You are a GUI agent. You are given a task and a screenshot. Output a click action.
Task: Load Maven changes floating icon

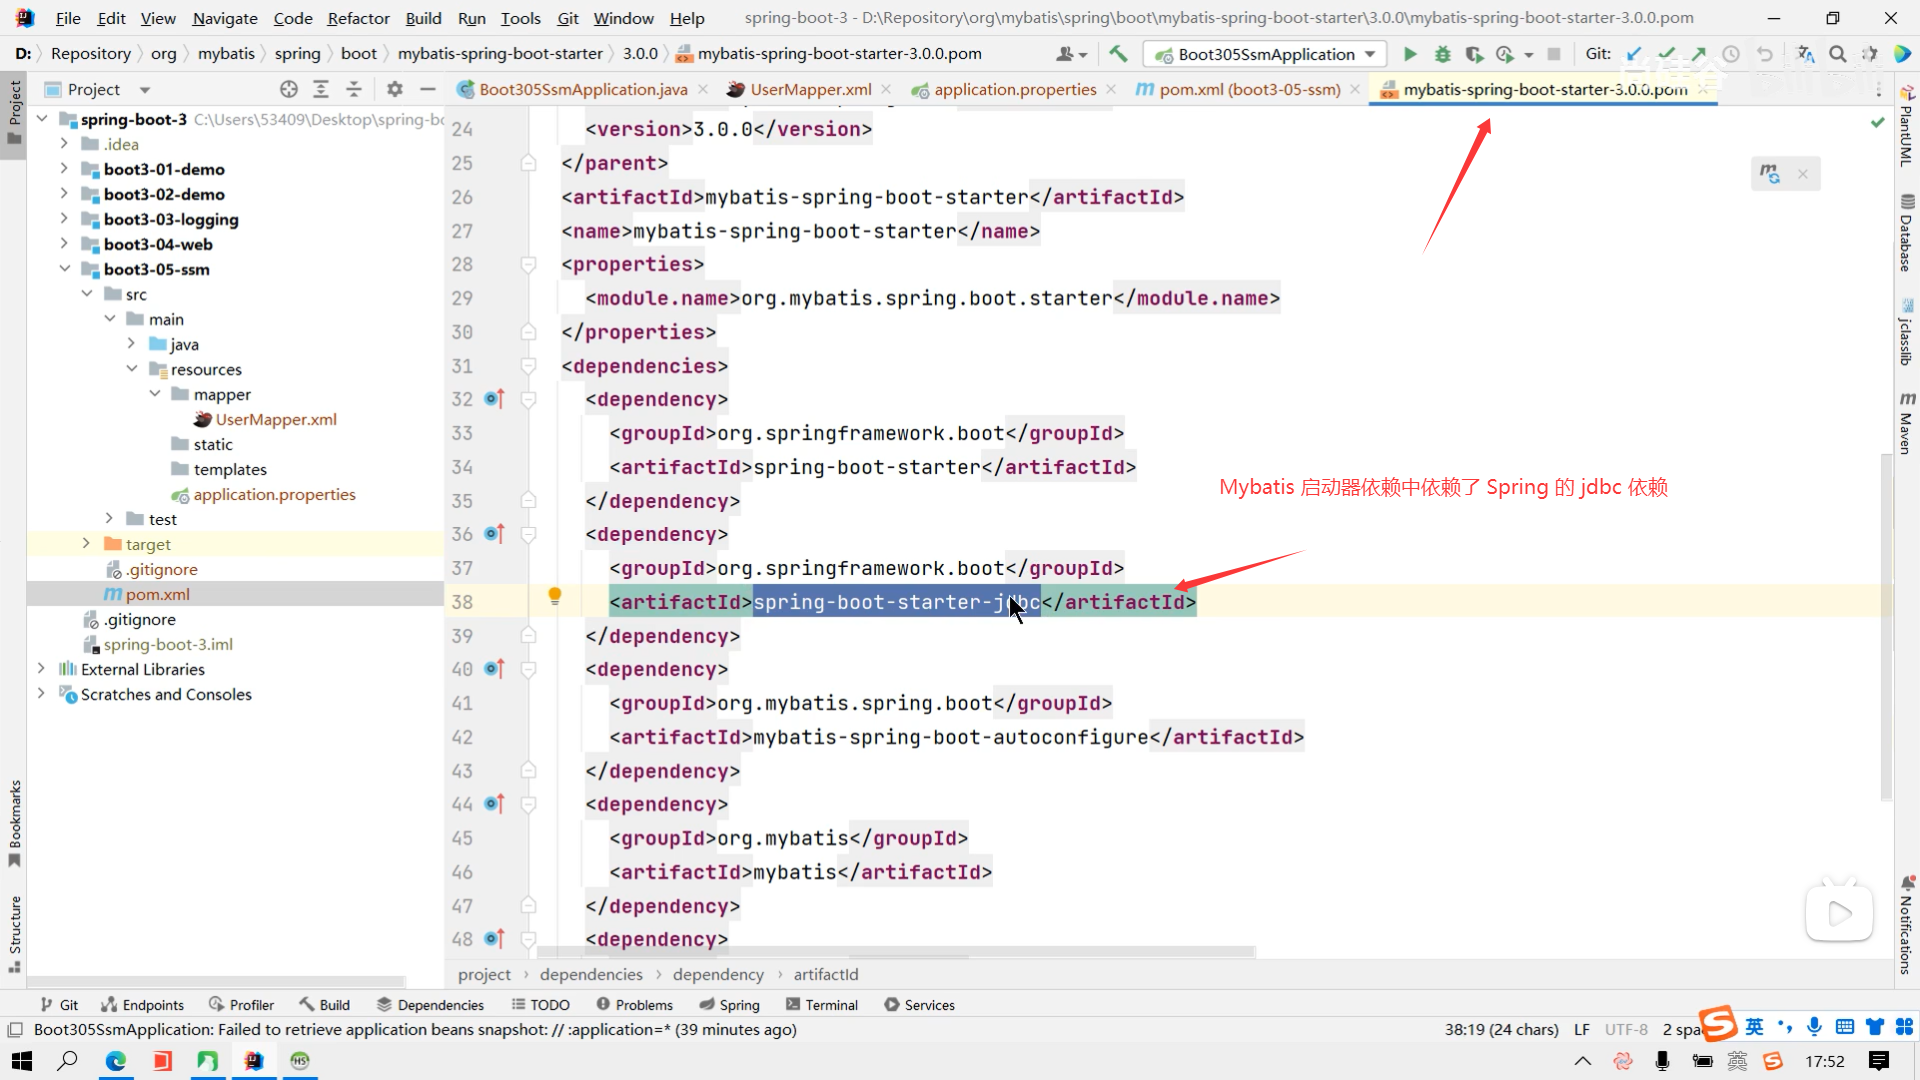click(1770, 174)
